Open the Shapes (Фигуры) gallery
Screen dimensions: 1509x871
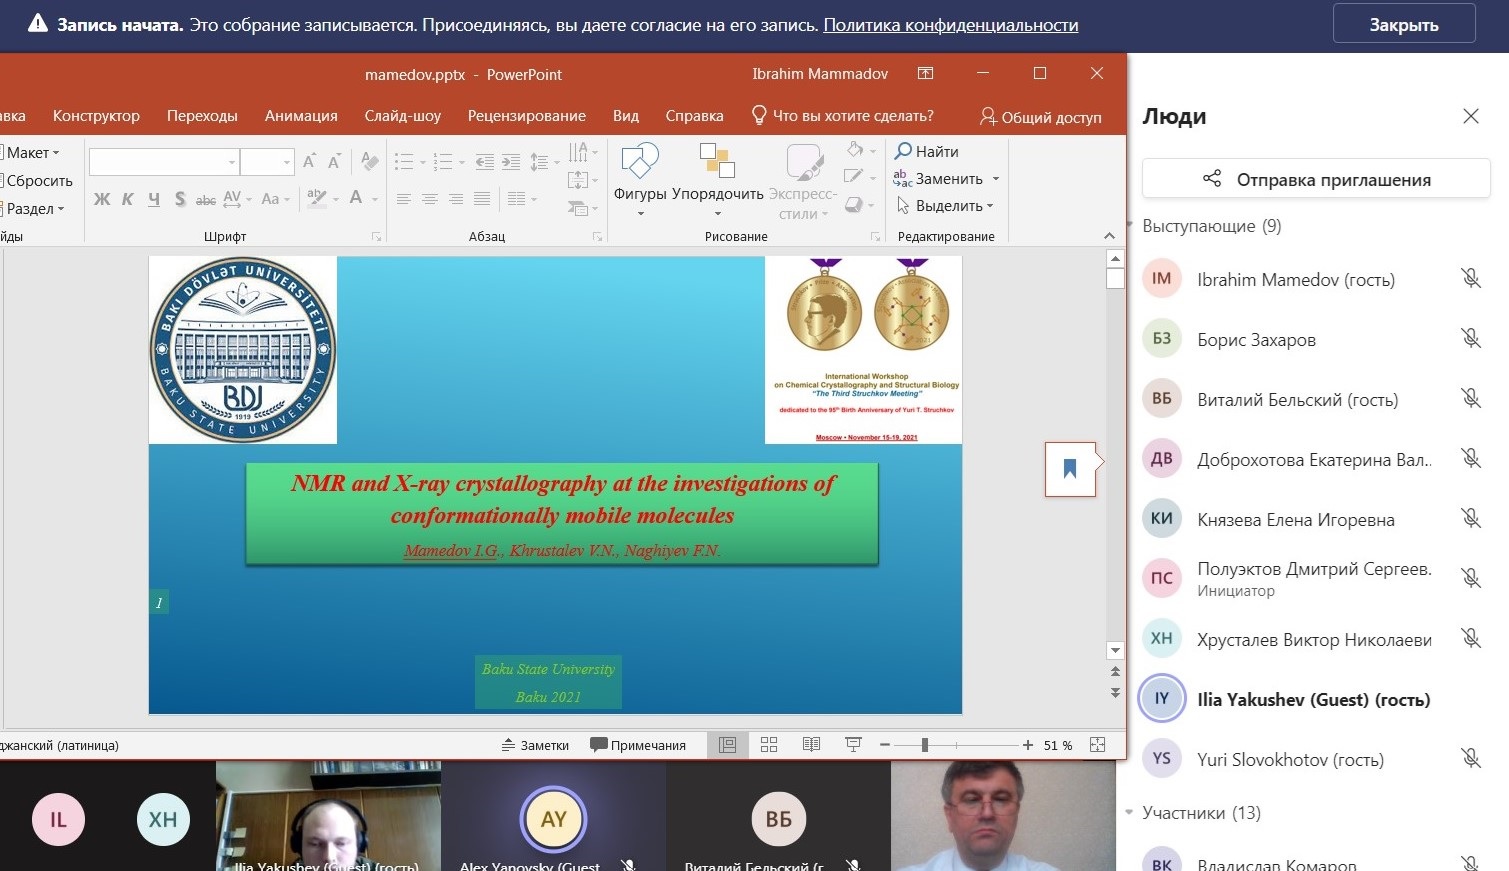point(640,162)
